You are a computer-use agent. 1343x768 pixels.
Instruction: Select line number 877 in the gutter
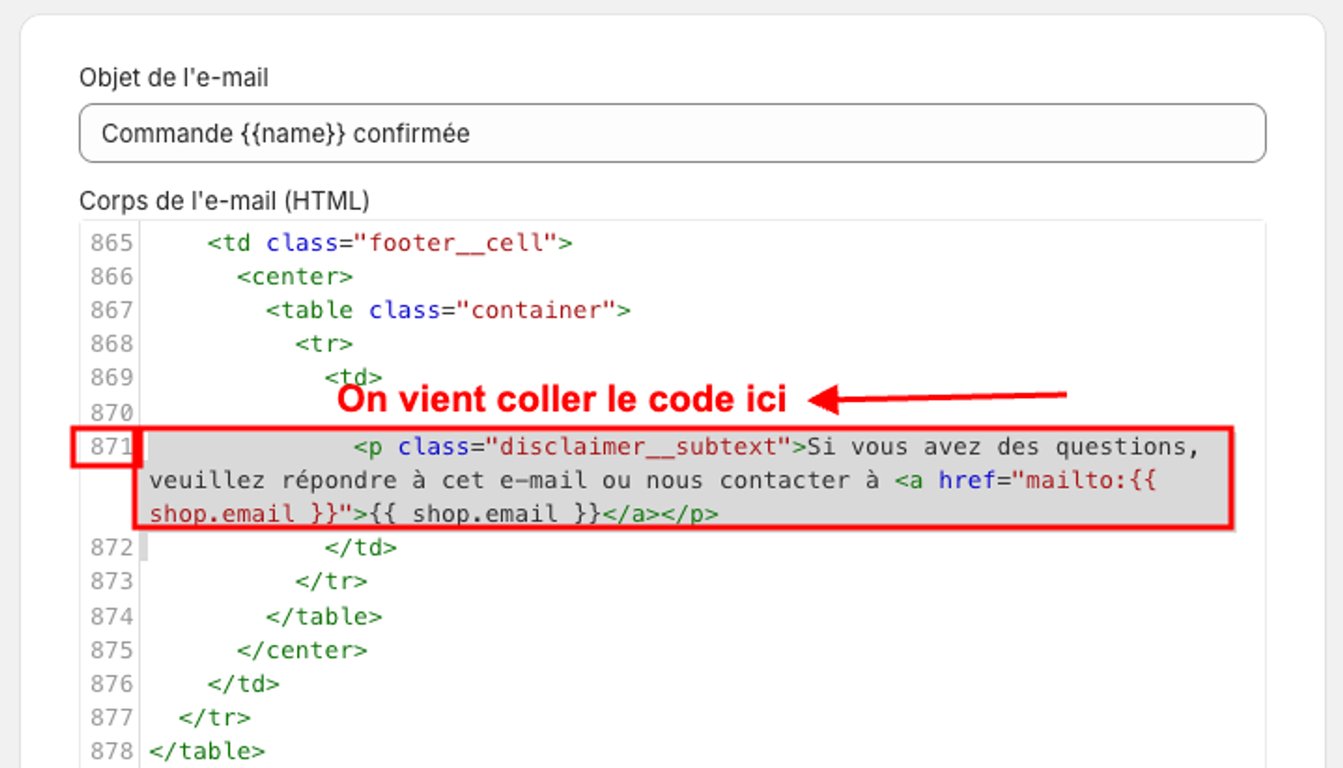coord(111,717)
